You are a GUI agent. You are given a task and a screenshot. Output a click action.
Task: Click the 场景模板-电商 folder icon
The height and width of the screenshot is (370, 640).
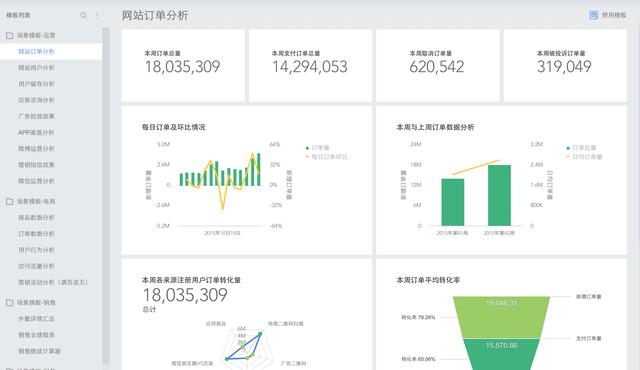(9, 201)
